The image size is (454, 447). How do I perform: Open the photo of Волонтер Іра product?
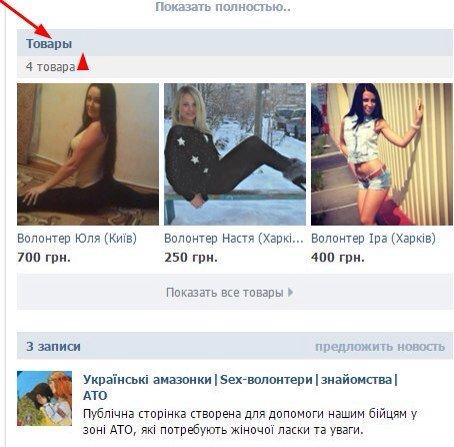(382, 154)
